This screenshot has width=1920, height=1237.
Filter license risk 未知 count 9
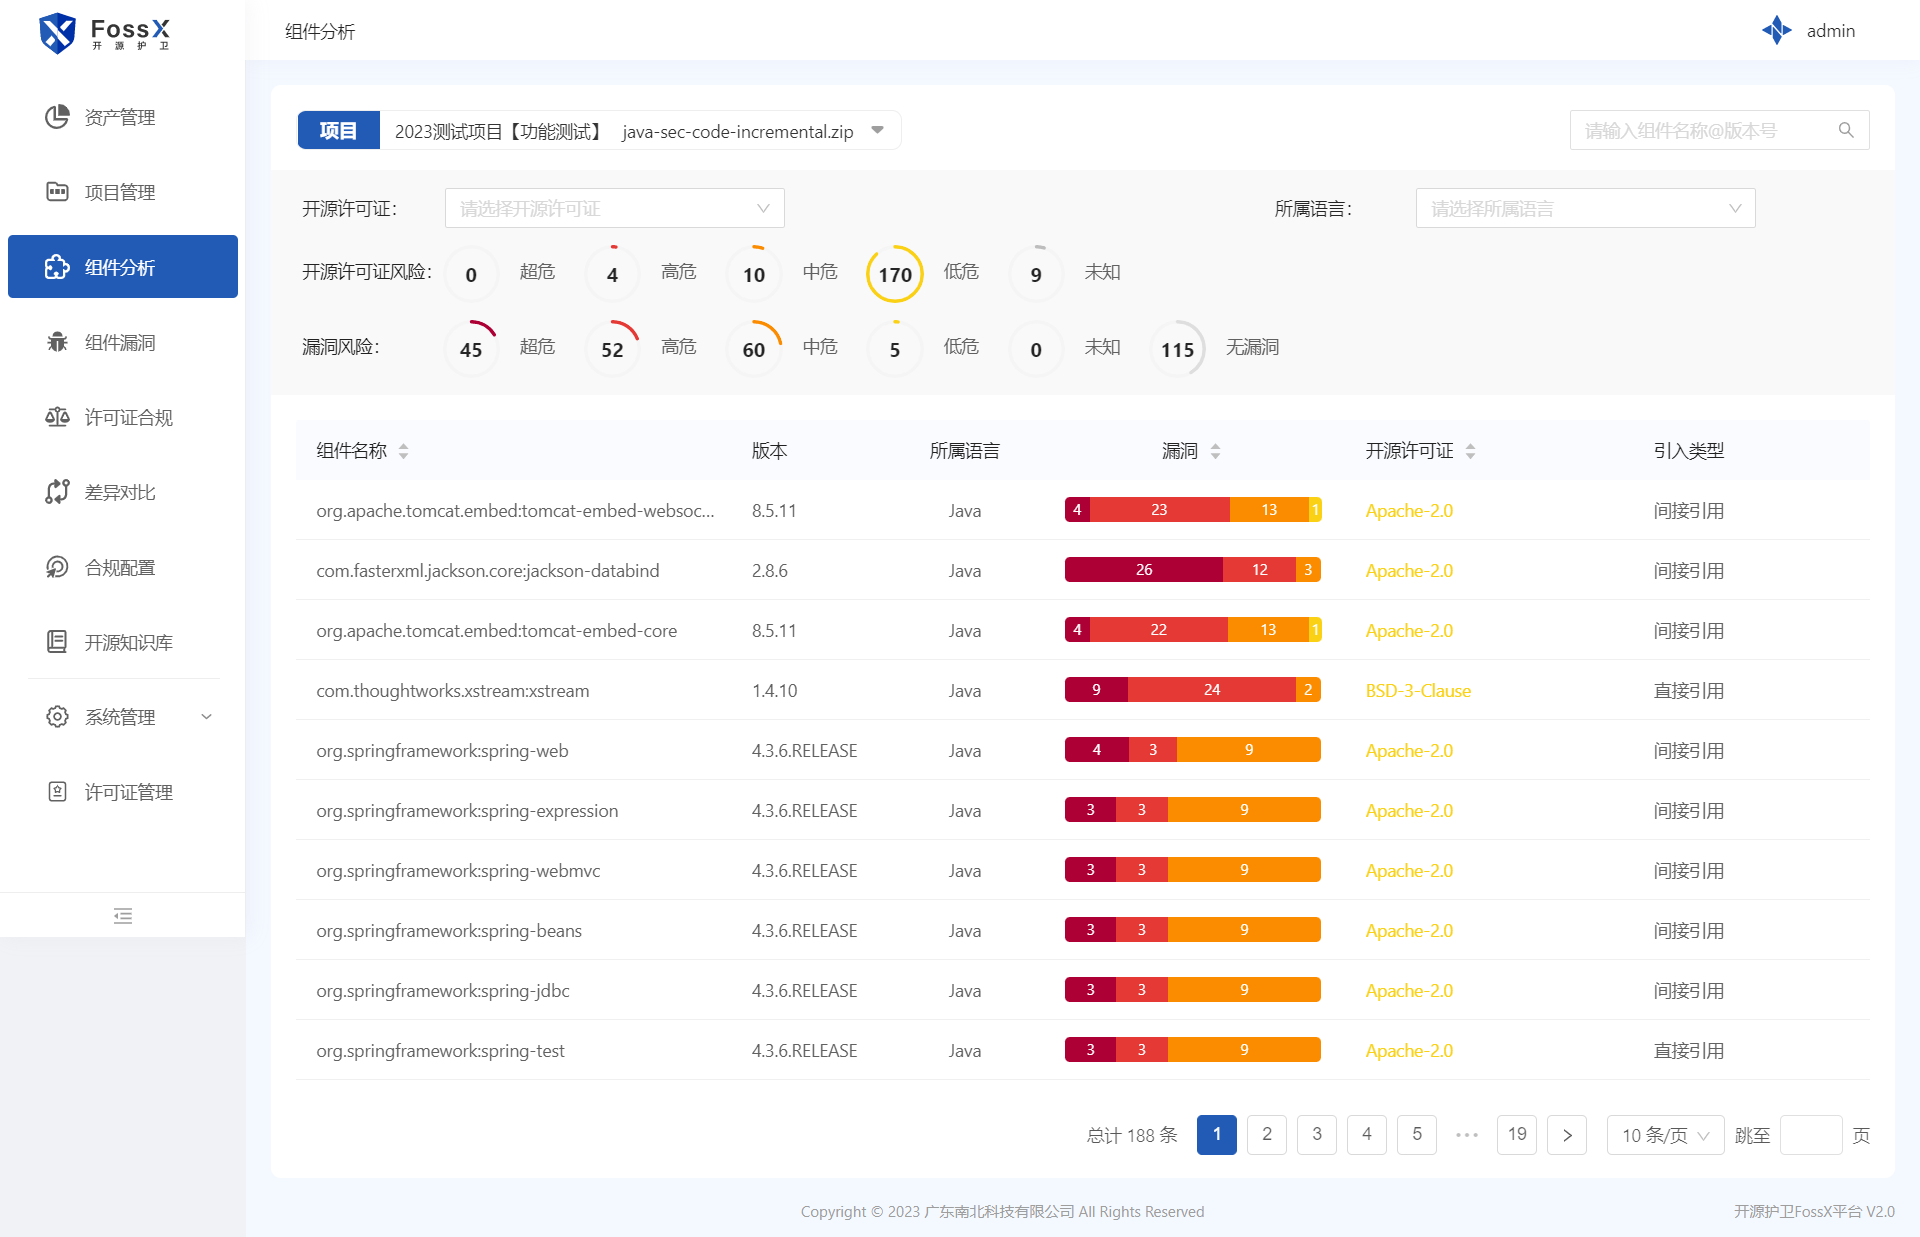[1036, 273]
